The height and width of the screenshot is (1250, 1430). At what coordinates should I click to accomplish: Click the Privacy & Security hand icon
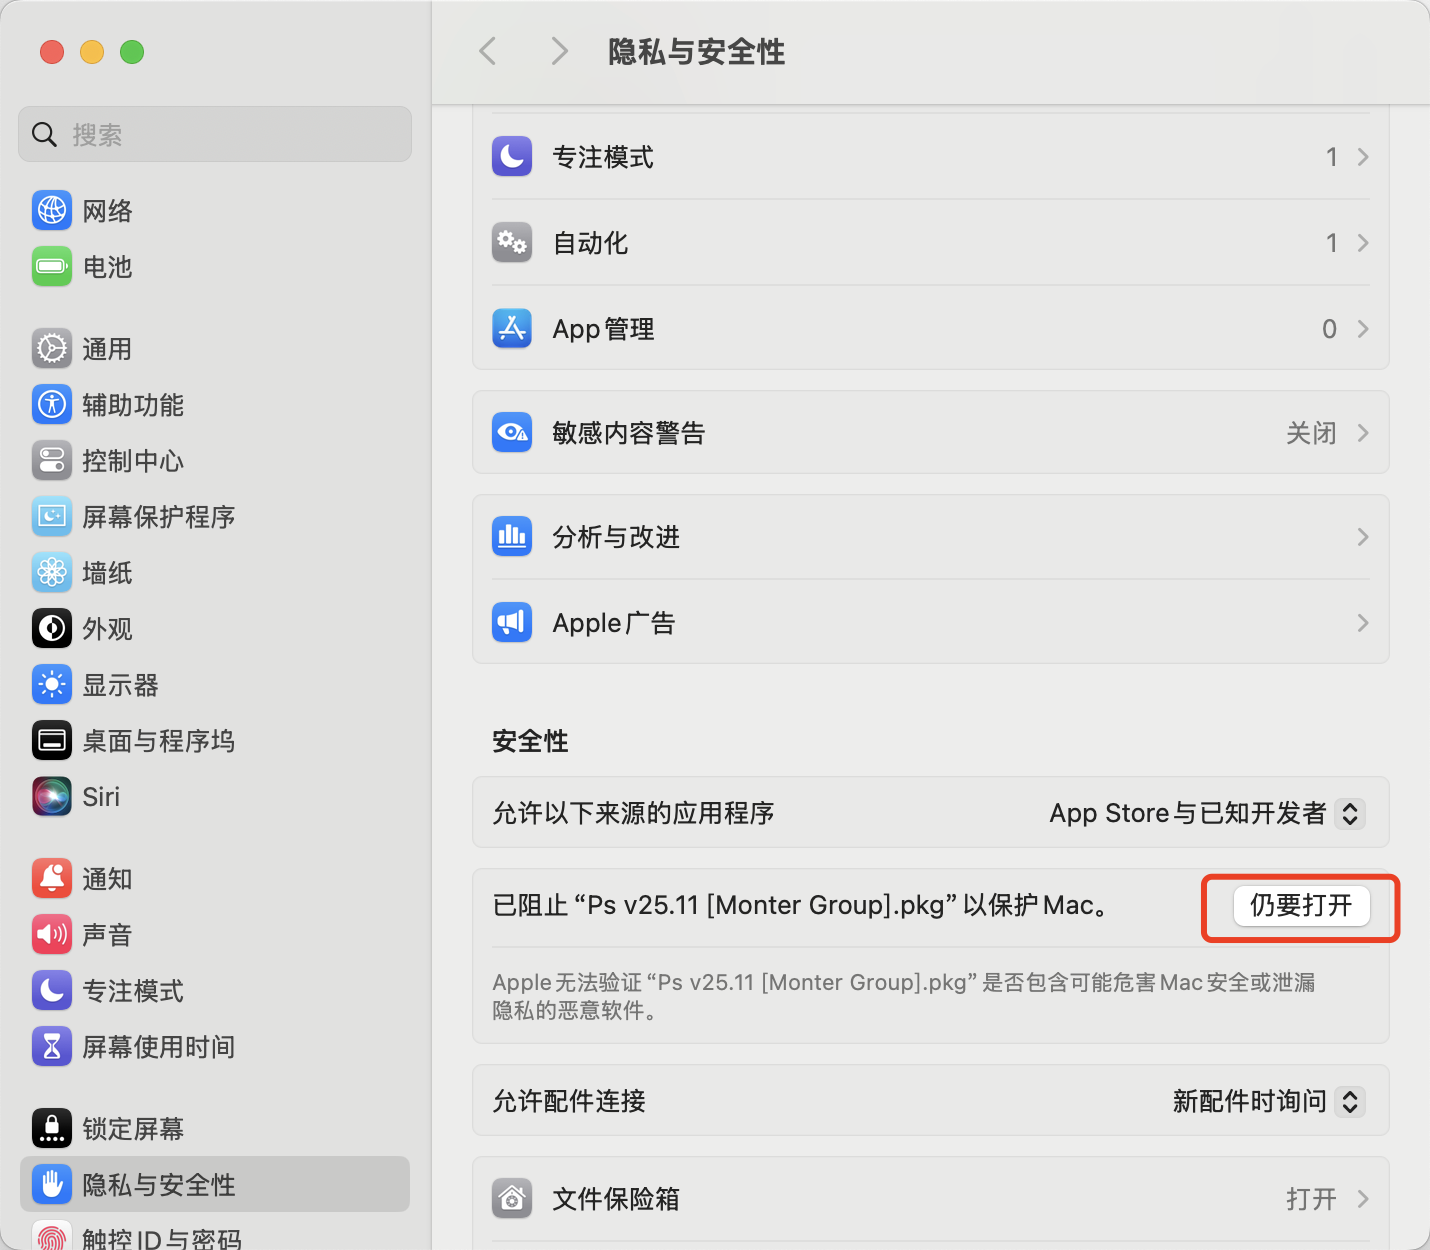pyautogui.click(x=52, y=1185)
